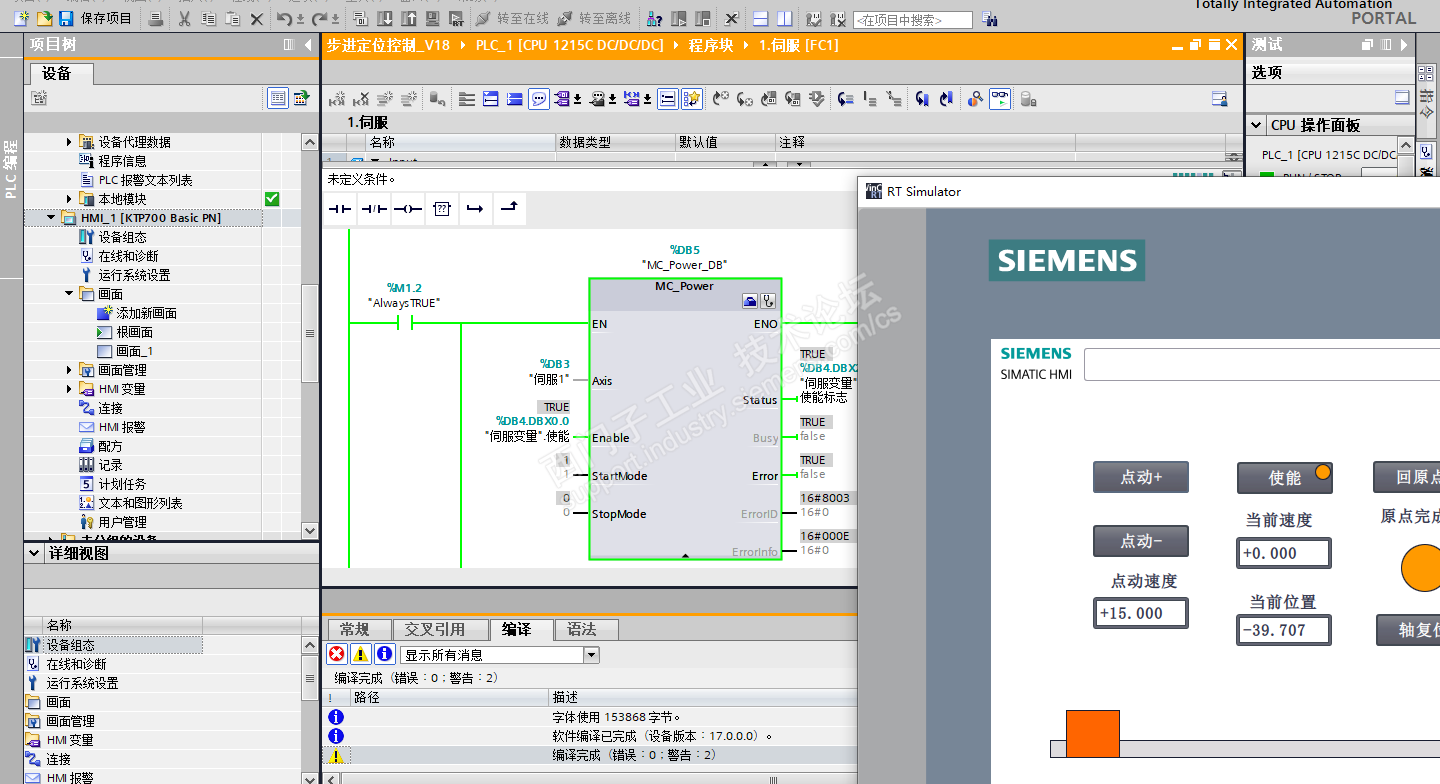Expand the 本地模块 tree node
Viewport: 1440px width, 784px height.
(69, 199)
